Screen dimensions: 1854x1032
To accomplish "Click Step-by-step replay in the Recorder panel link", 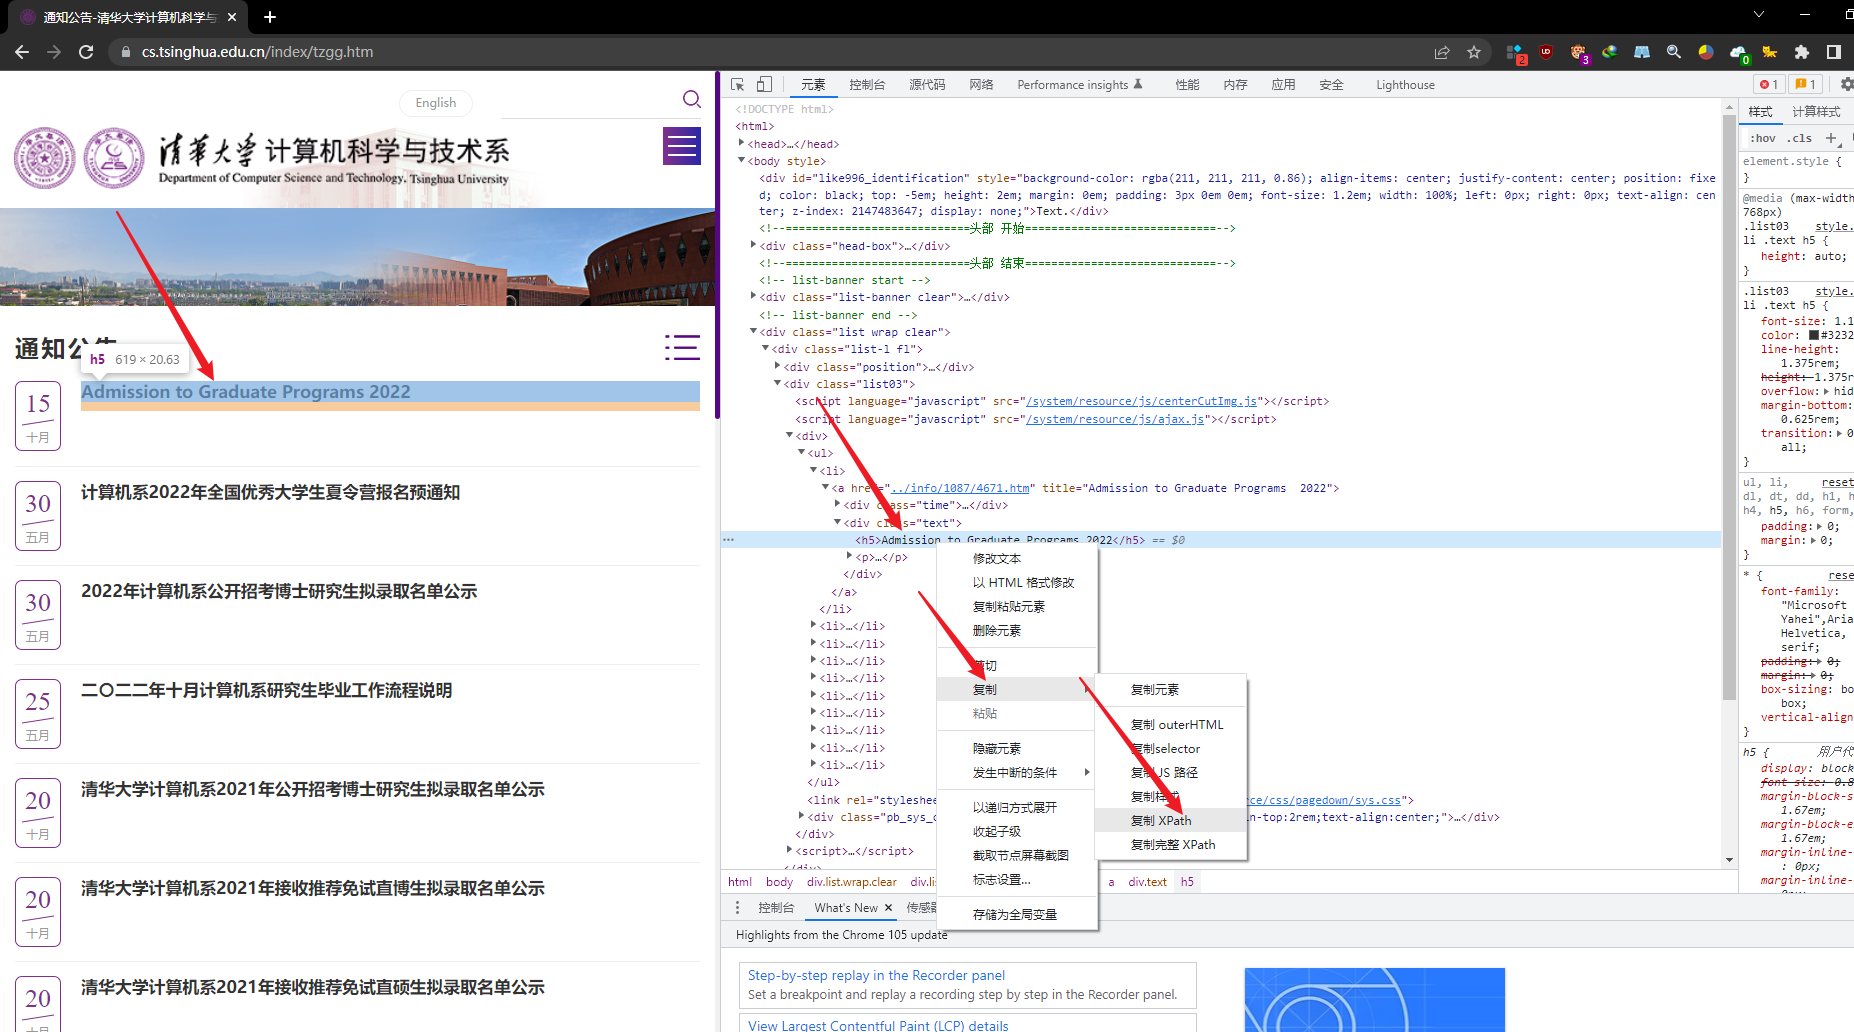I will 876,975.
